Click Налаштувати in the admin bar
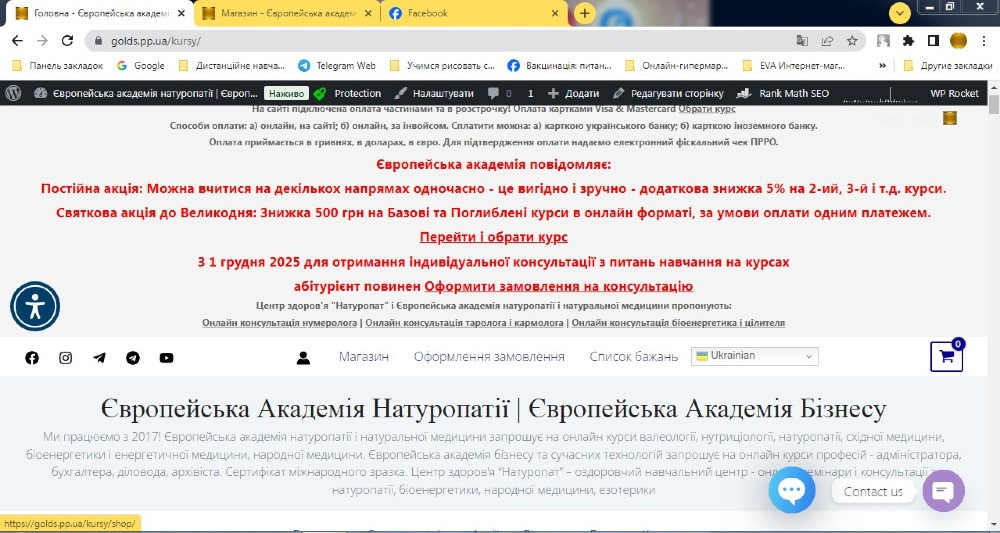The image size is (1000, 533). [434, 93]
